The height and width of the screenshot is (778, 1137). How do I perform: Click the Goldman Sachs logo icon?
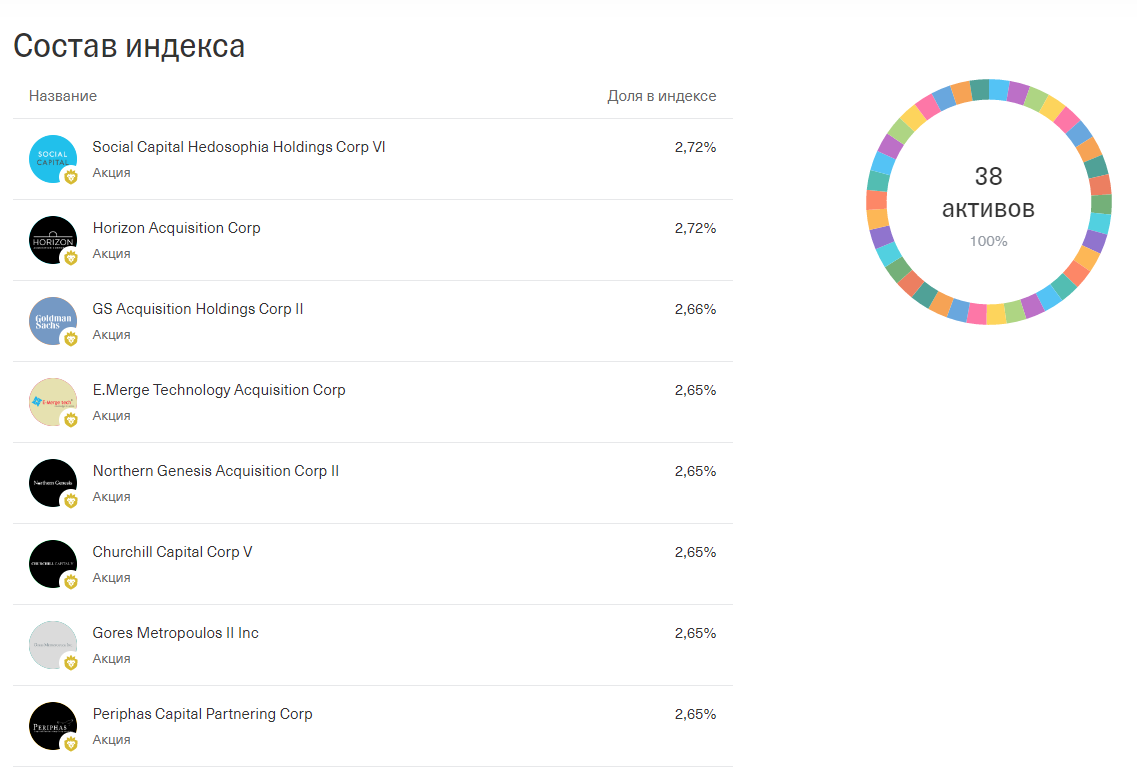click(x=53, y=321)
